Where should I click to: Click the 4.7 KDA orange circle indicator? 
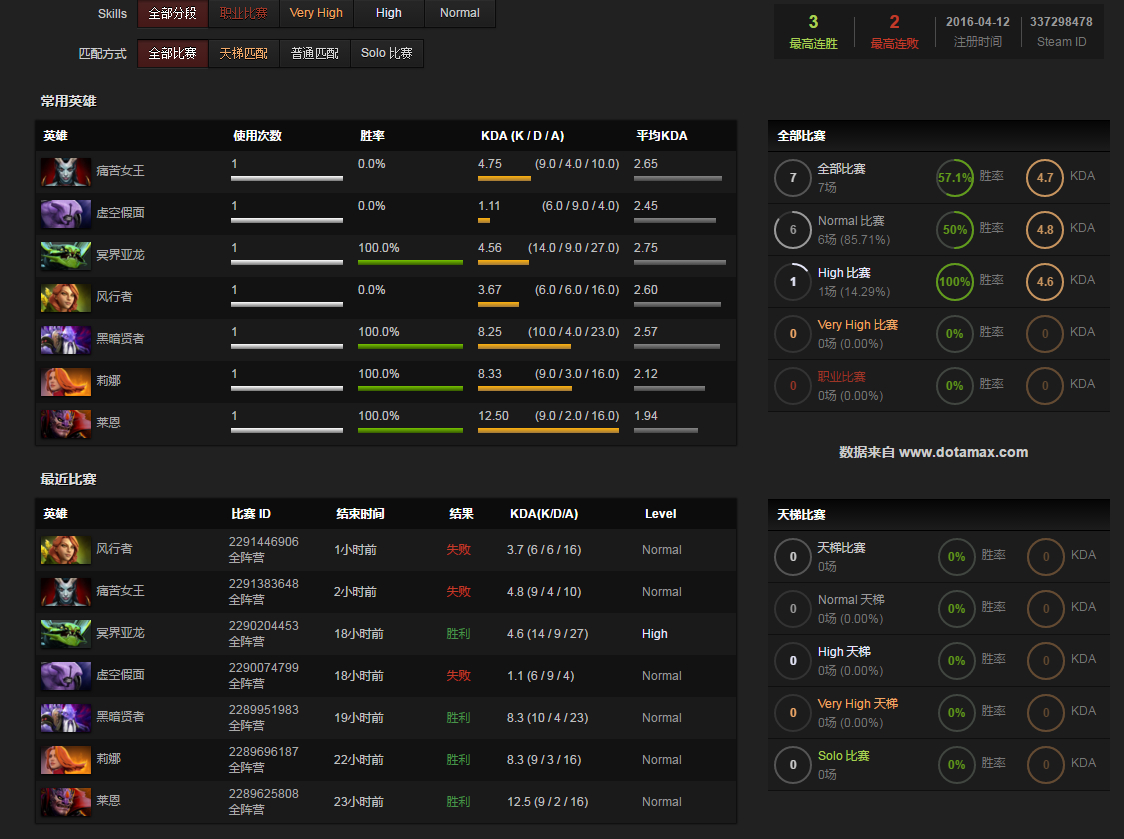pyautogui.click(x=1044, y=178)
